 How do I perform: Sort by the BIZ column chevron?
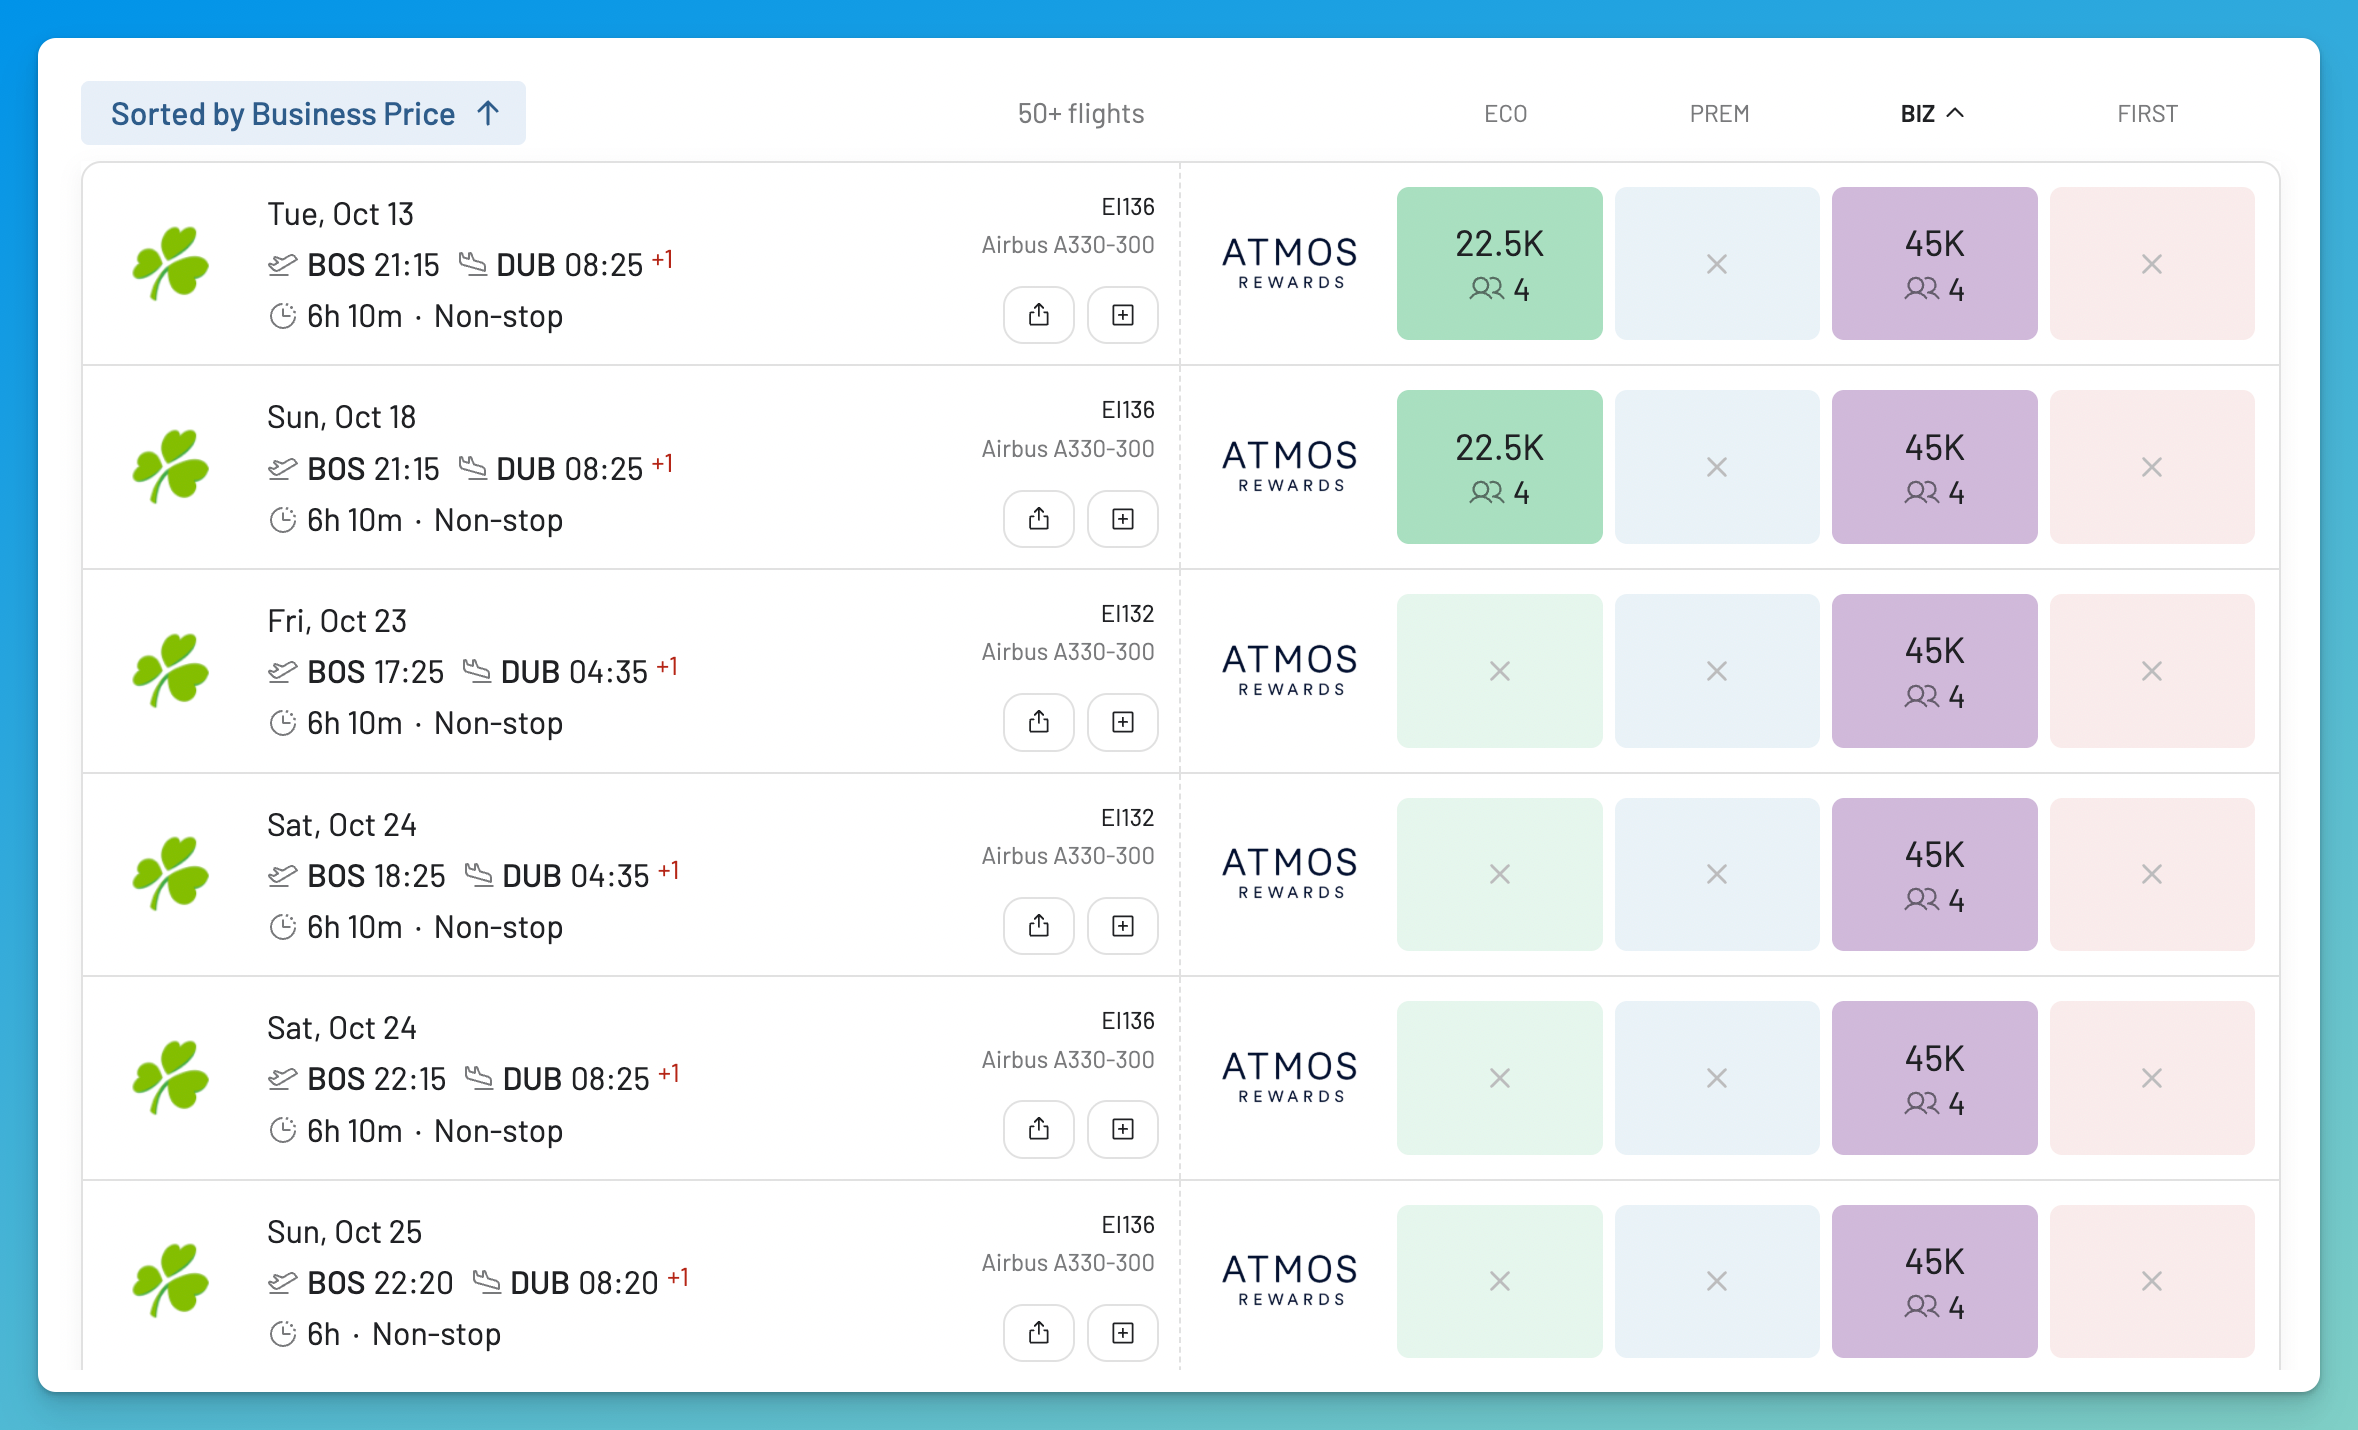click(x=1955, y=113)
